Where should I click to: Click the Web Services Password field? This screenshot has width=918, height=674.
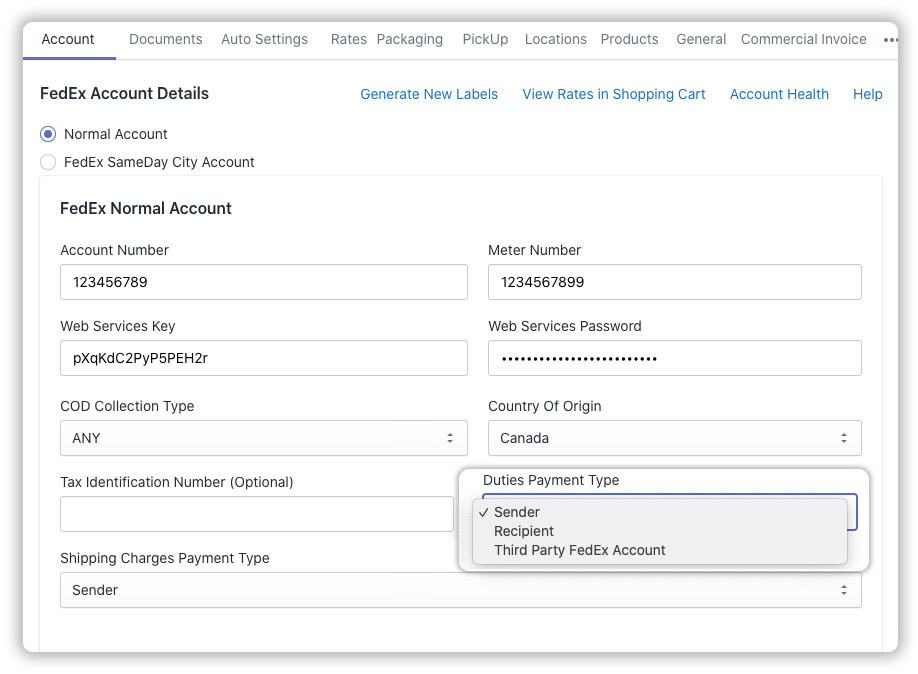[x=674, y=358]
